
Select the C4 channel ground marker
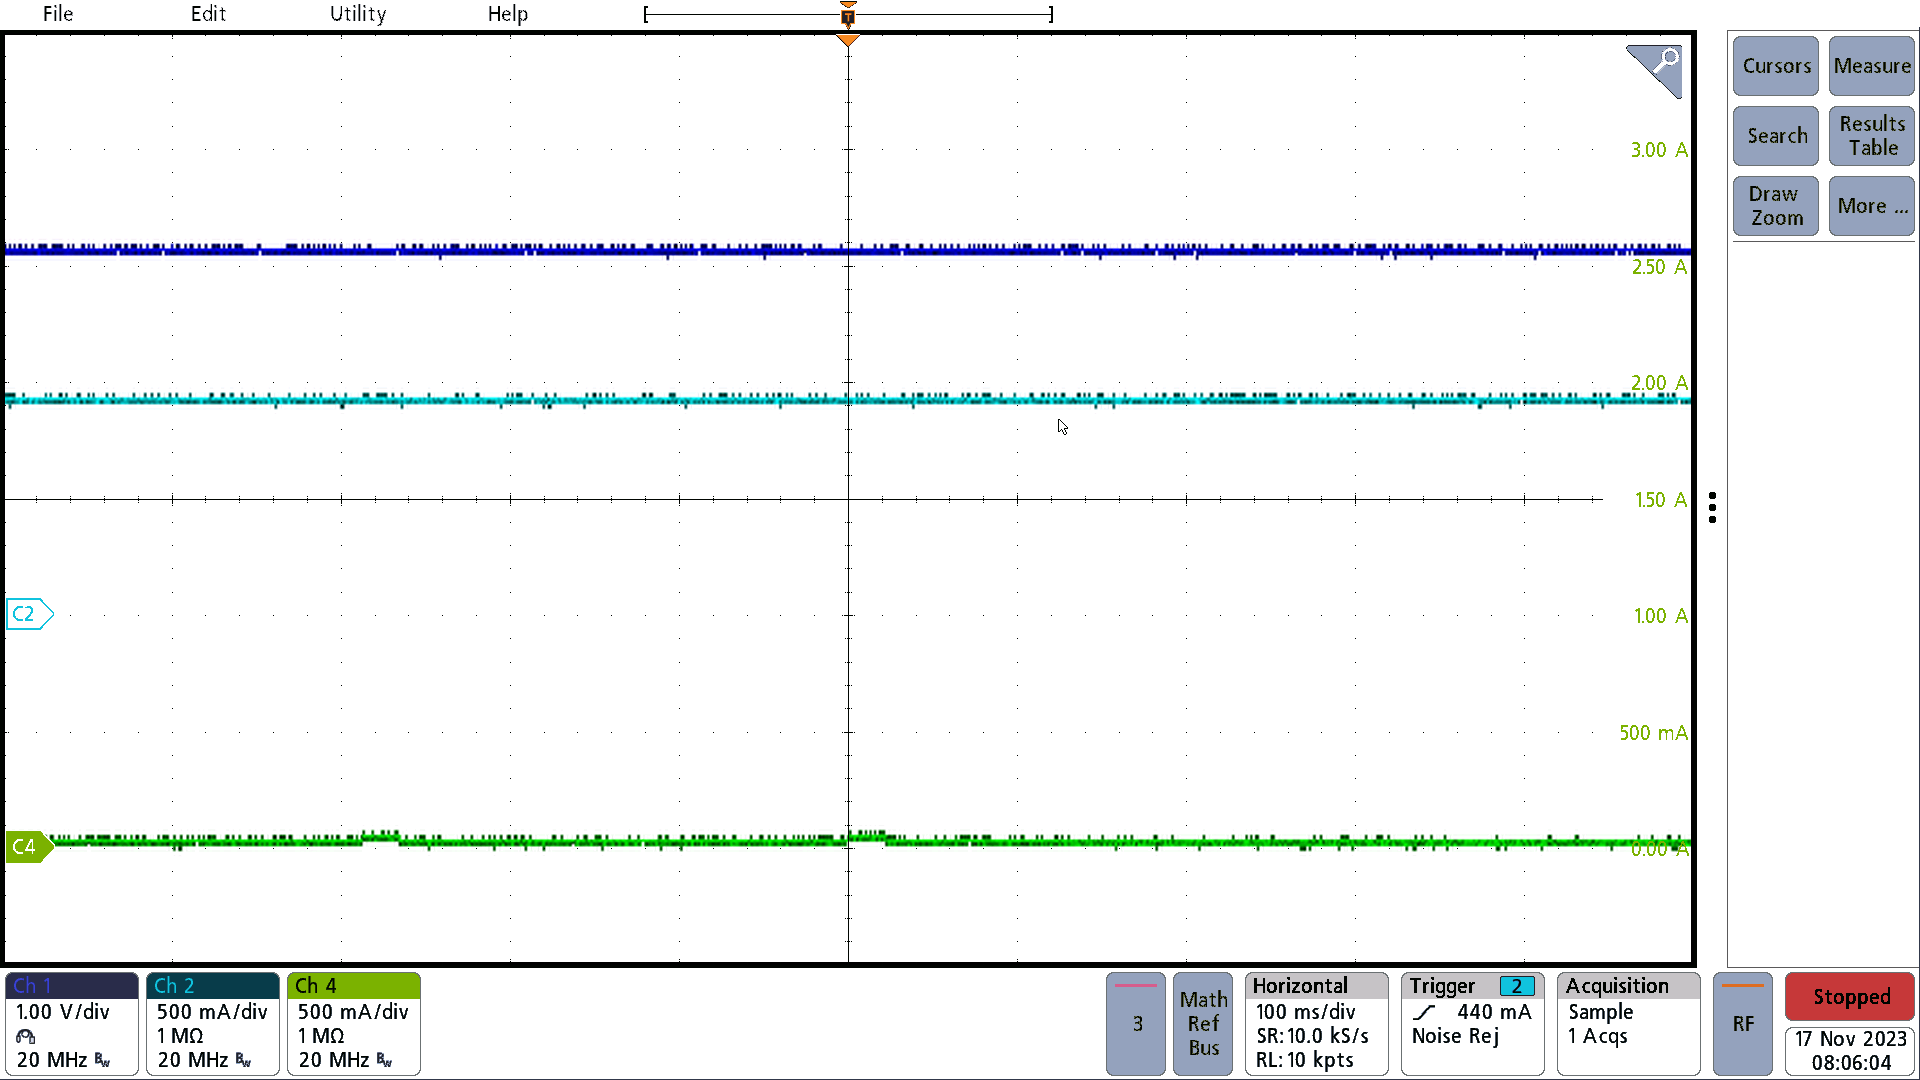29,847
